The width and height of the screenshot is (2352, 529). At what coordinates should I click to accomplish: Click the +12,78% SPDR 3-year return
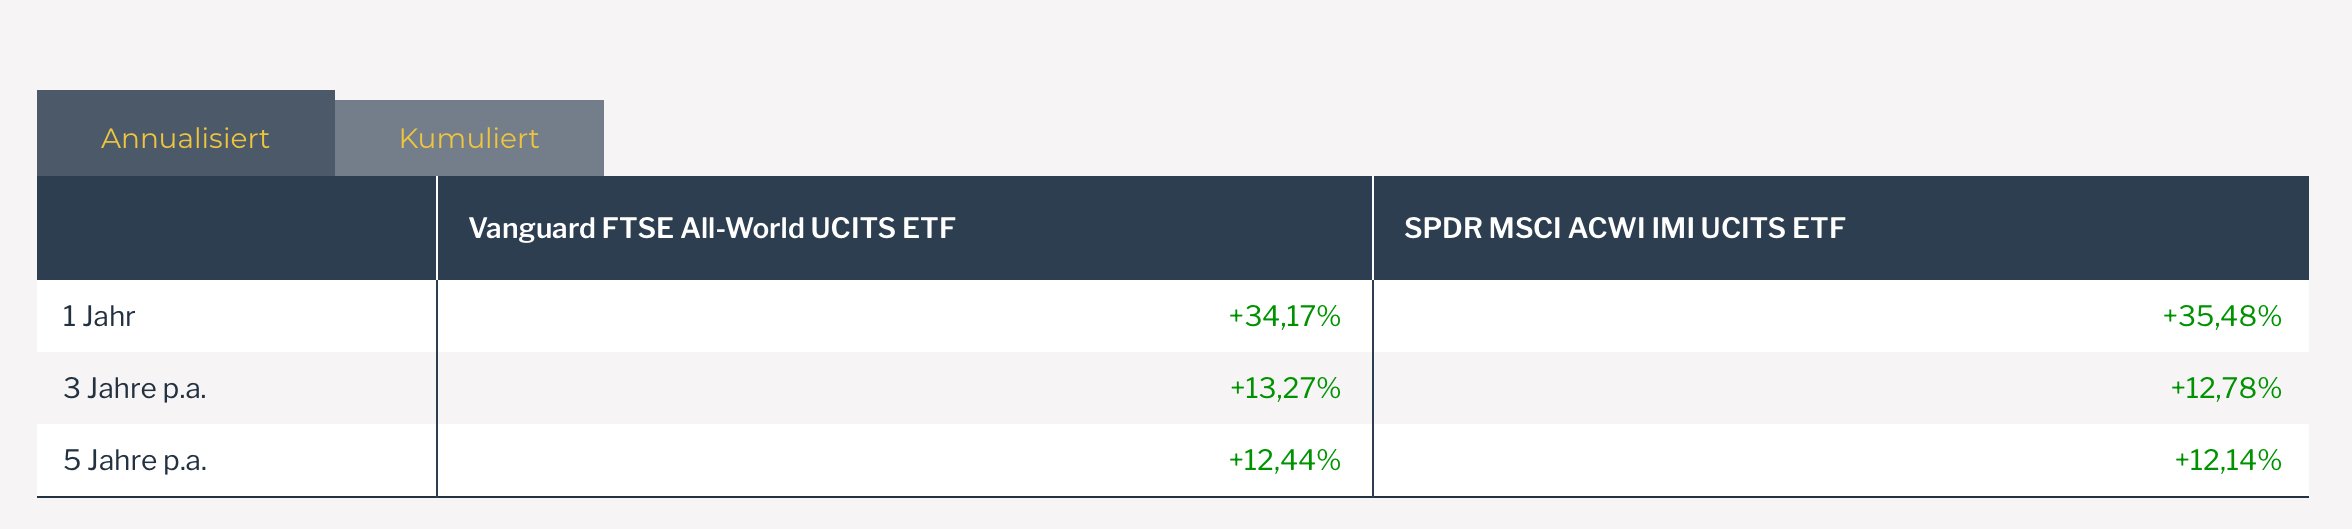2225,388
